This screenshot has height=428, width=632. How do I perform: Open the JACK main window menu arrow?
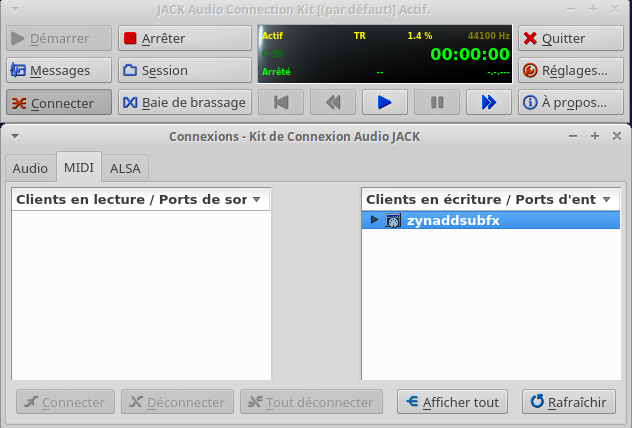pyautogui.click(x=15, y=10)
